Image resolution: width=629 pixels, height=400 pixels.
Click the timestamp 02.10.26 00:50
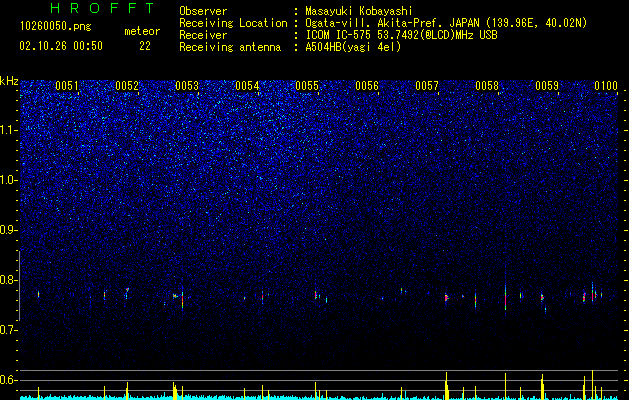(x=61, y=46)
